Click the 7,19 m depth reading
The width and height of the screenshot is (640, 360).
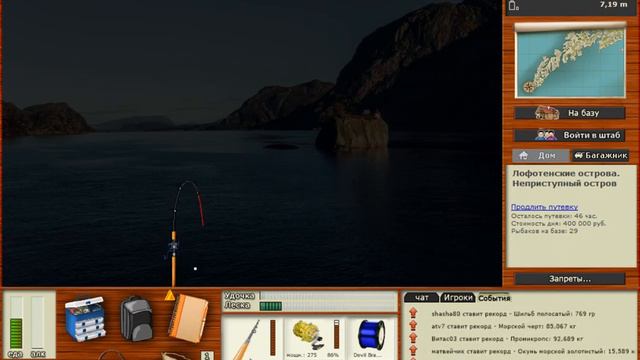[613, 4]
